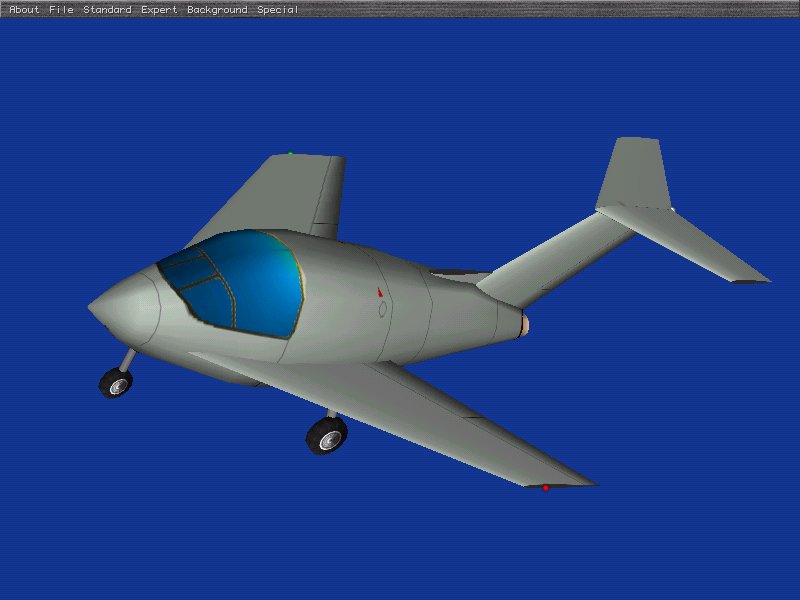
Task: Open the Special menu
Action: click(x=277, y=10)
